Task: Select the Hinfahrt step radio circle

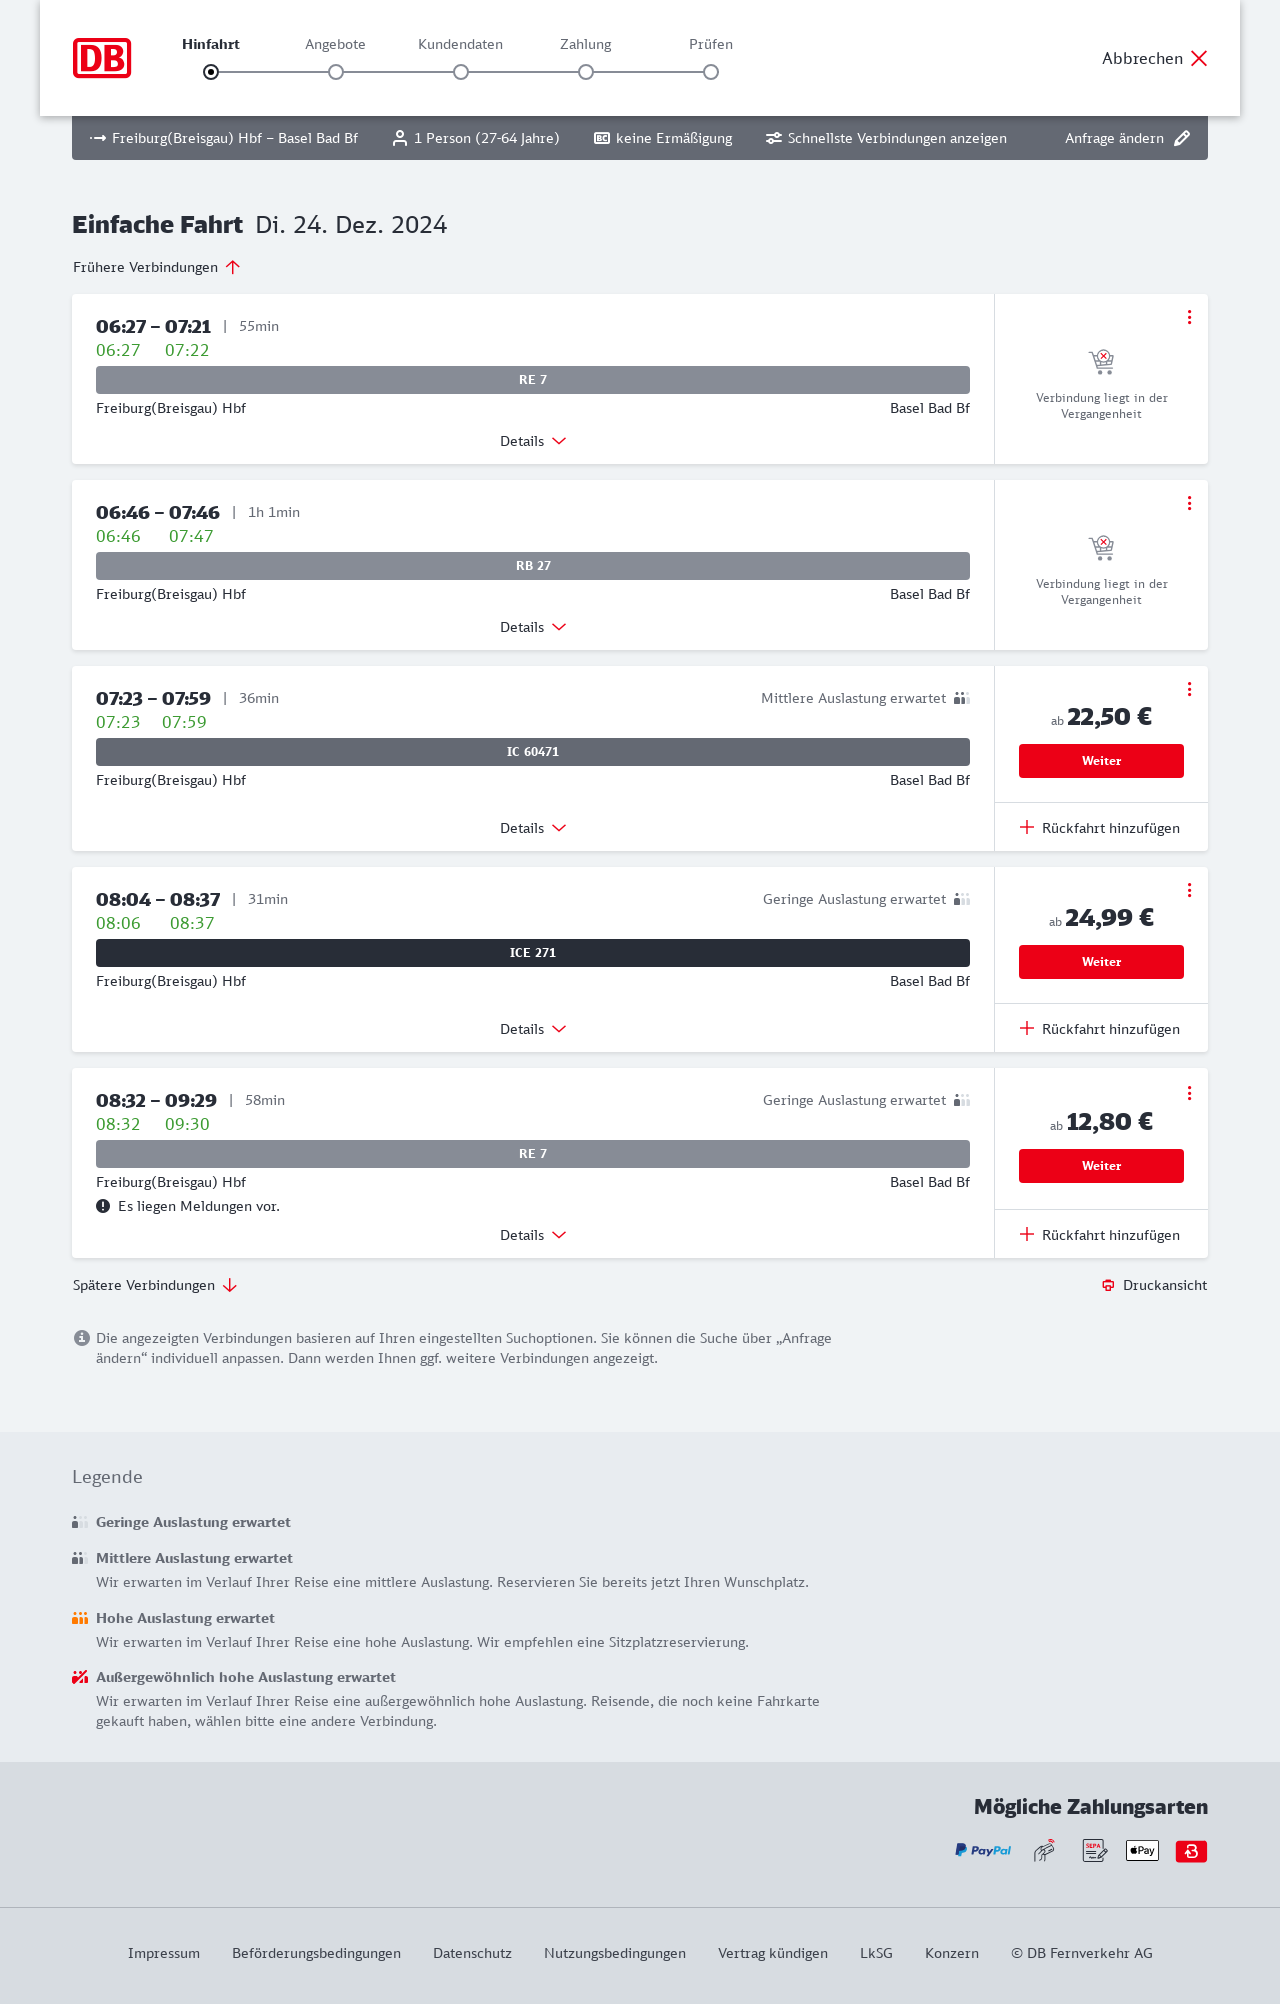Action: tap(211, 72)
